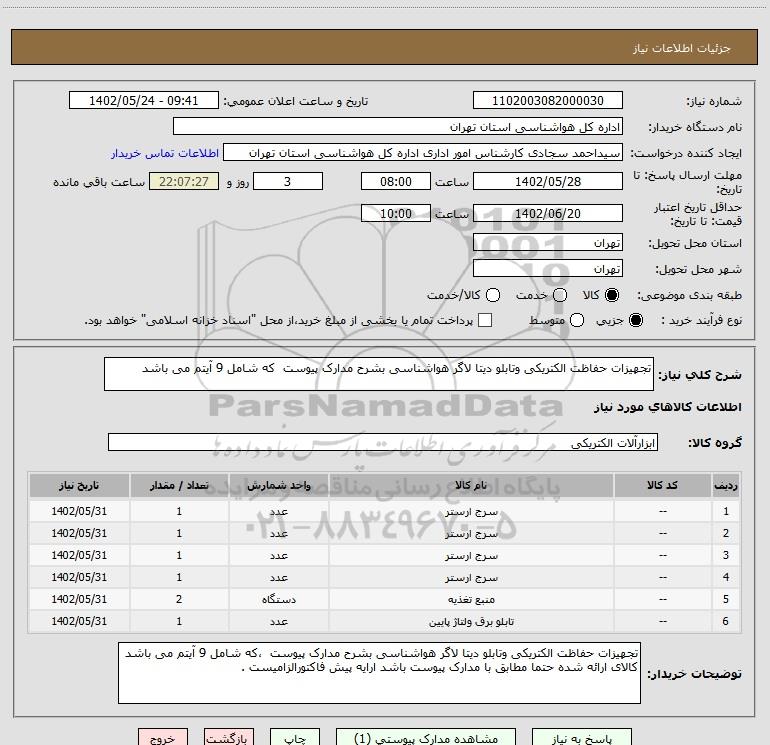Viewport: 770px width, 745px height.
Task: Click the استان محل تحویل field
Action: [547, 244]
